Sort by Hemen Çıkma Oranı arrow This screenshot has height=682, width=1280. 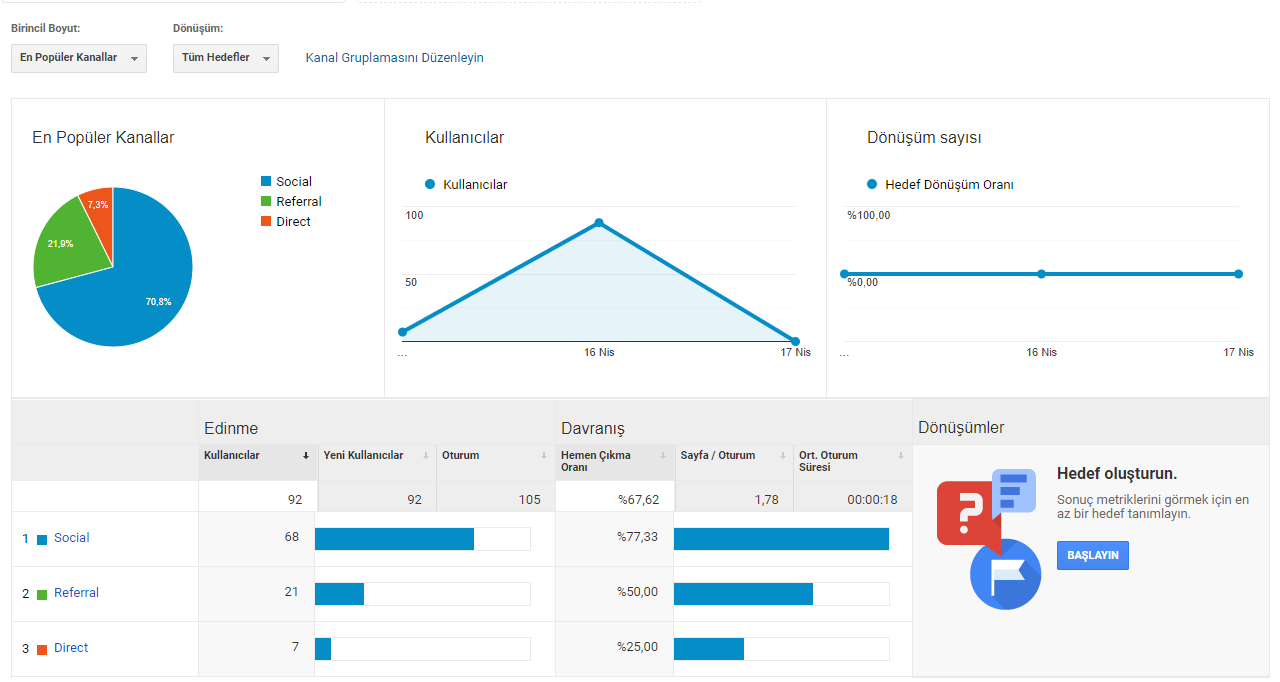(662, 456)
